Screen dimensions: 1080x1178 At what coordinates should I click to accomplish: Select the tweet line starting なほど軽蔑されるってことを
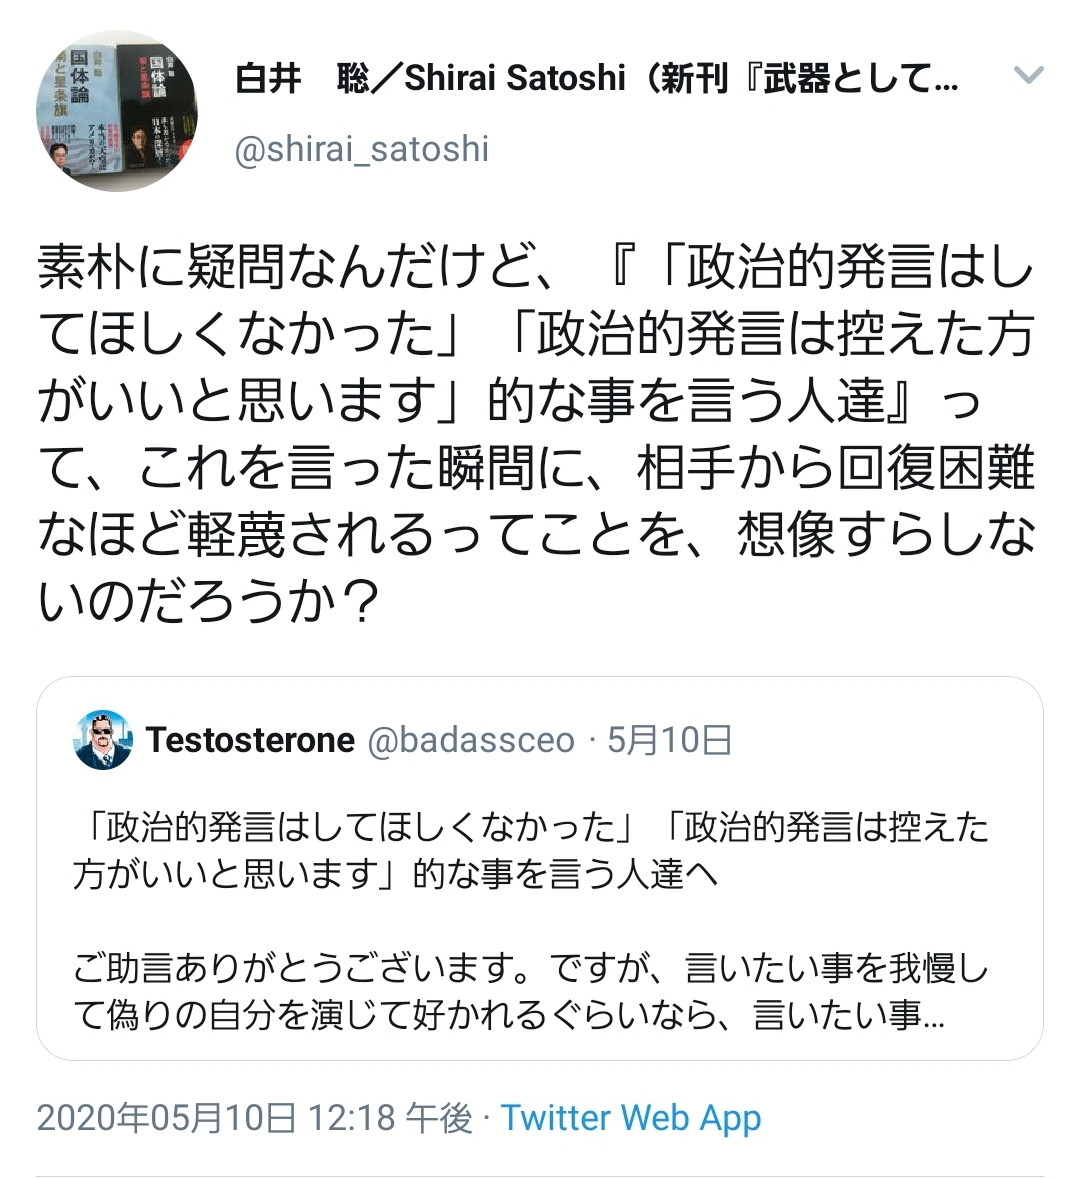(536, 535)
